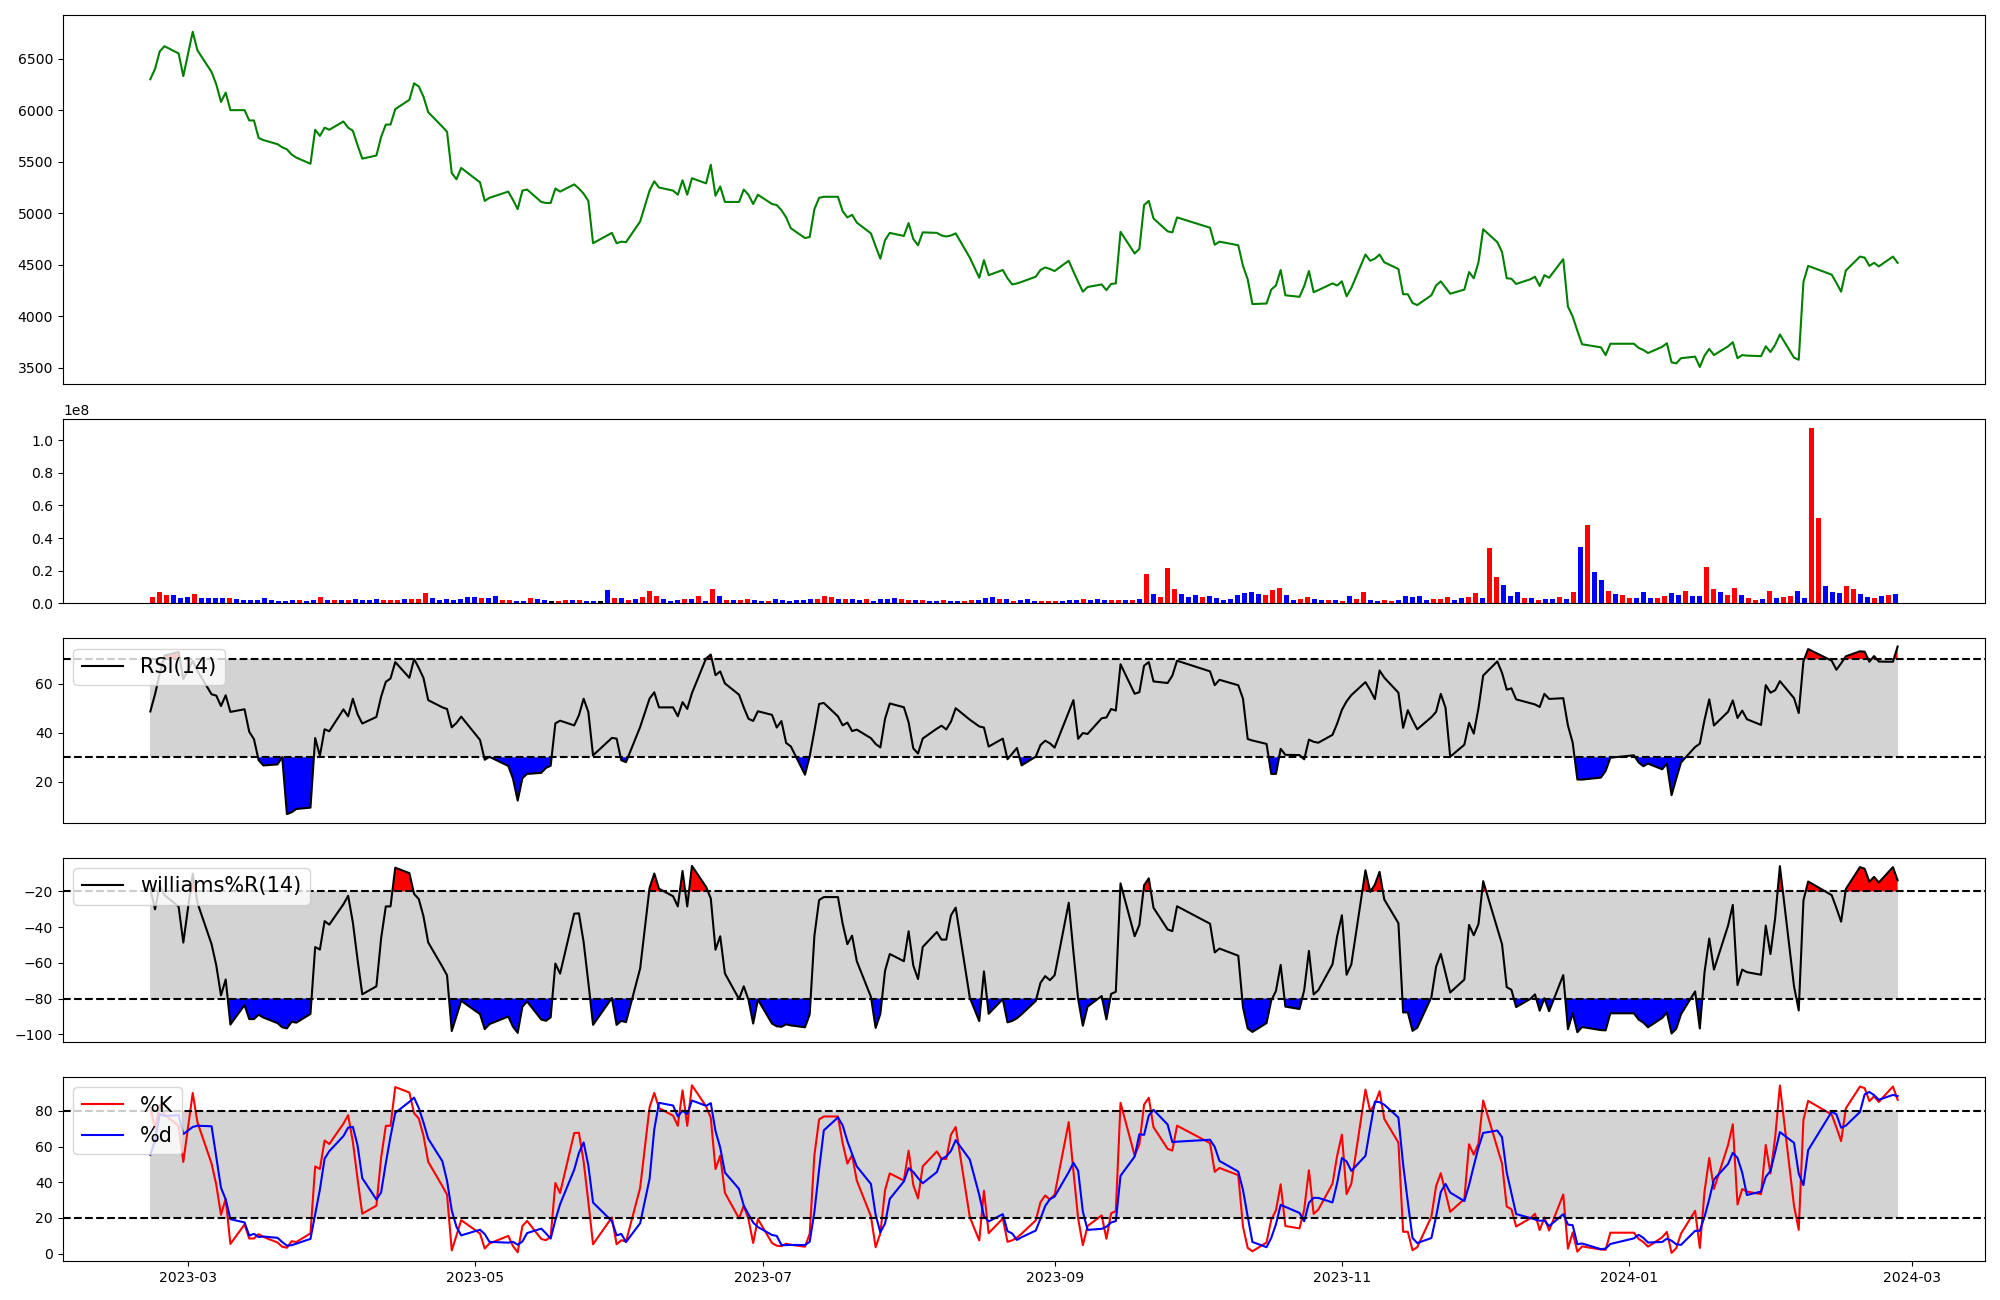
Task: Click the 6500 price axis label
Action: pyautogui.click(x=35, y=59)
